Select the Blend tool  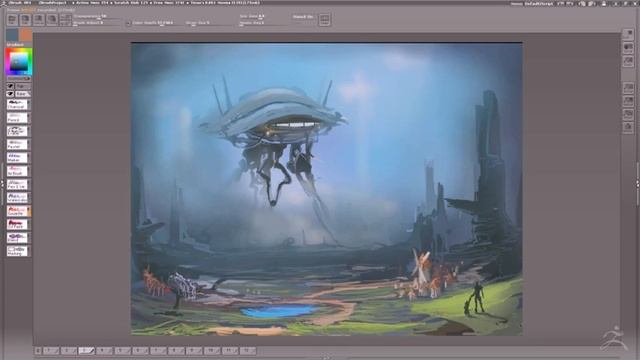(x=17, y=238)
